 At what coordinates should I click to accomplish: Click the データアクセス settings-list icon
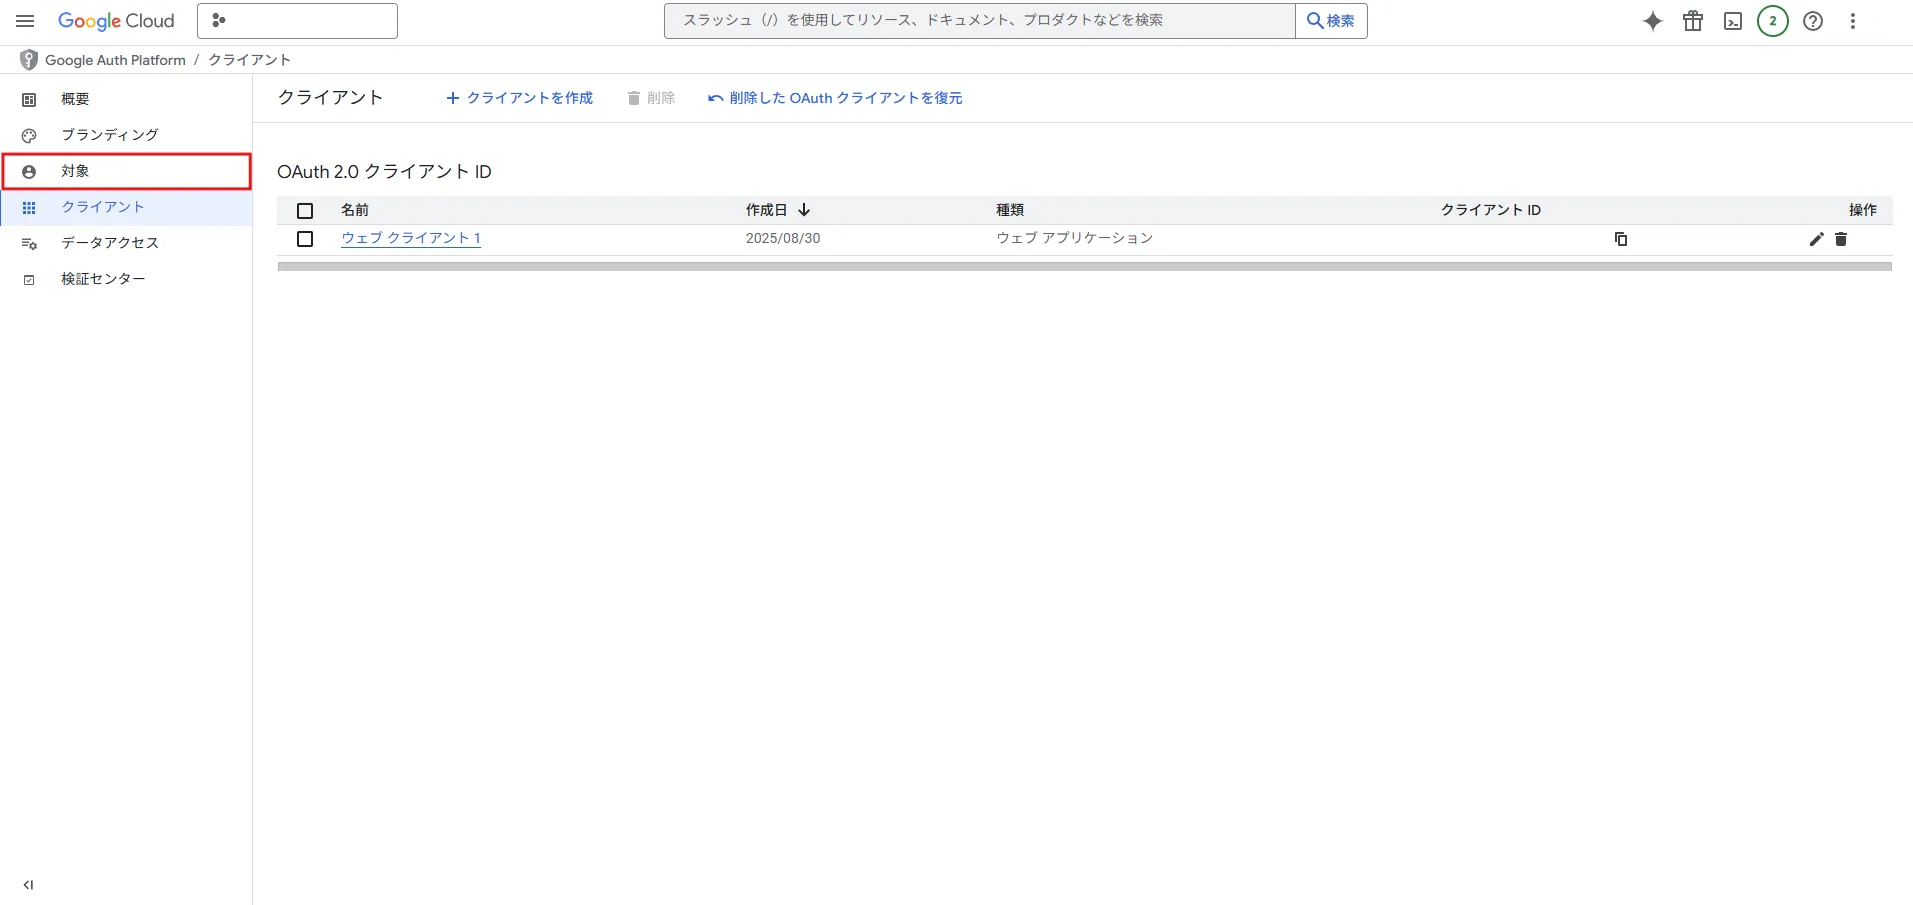point(29,244)
